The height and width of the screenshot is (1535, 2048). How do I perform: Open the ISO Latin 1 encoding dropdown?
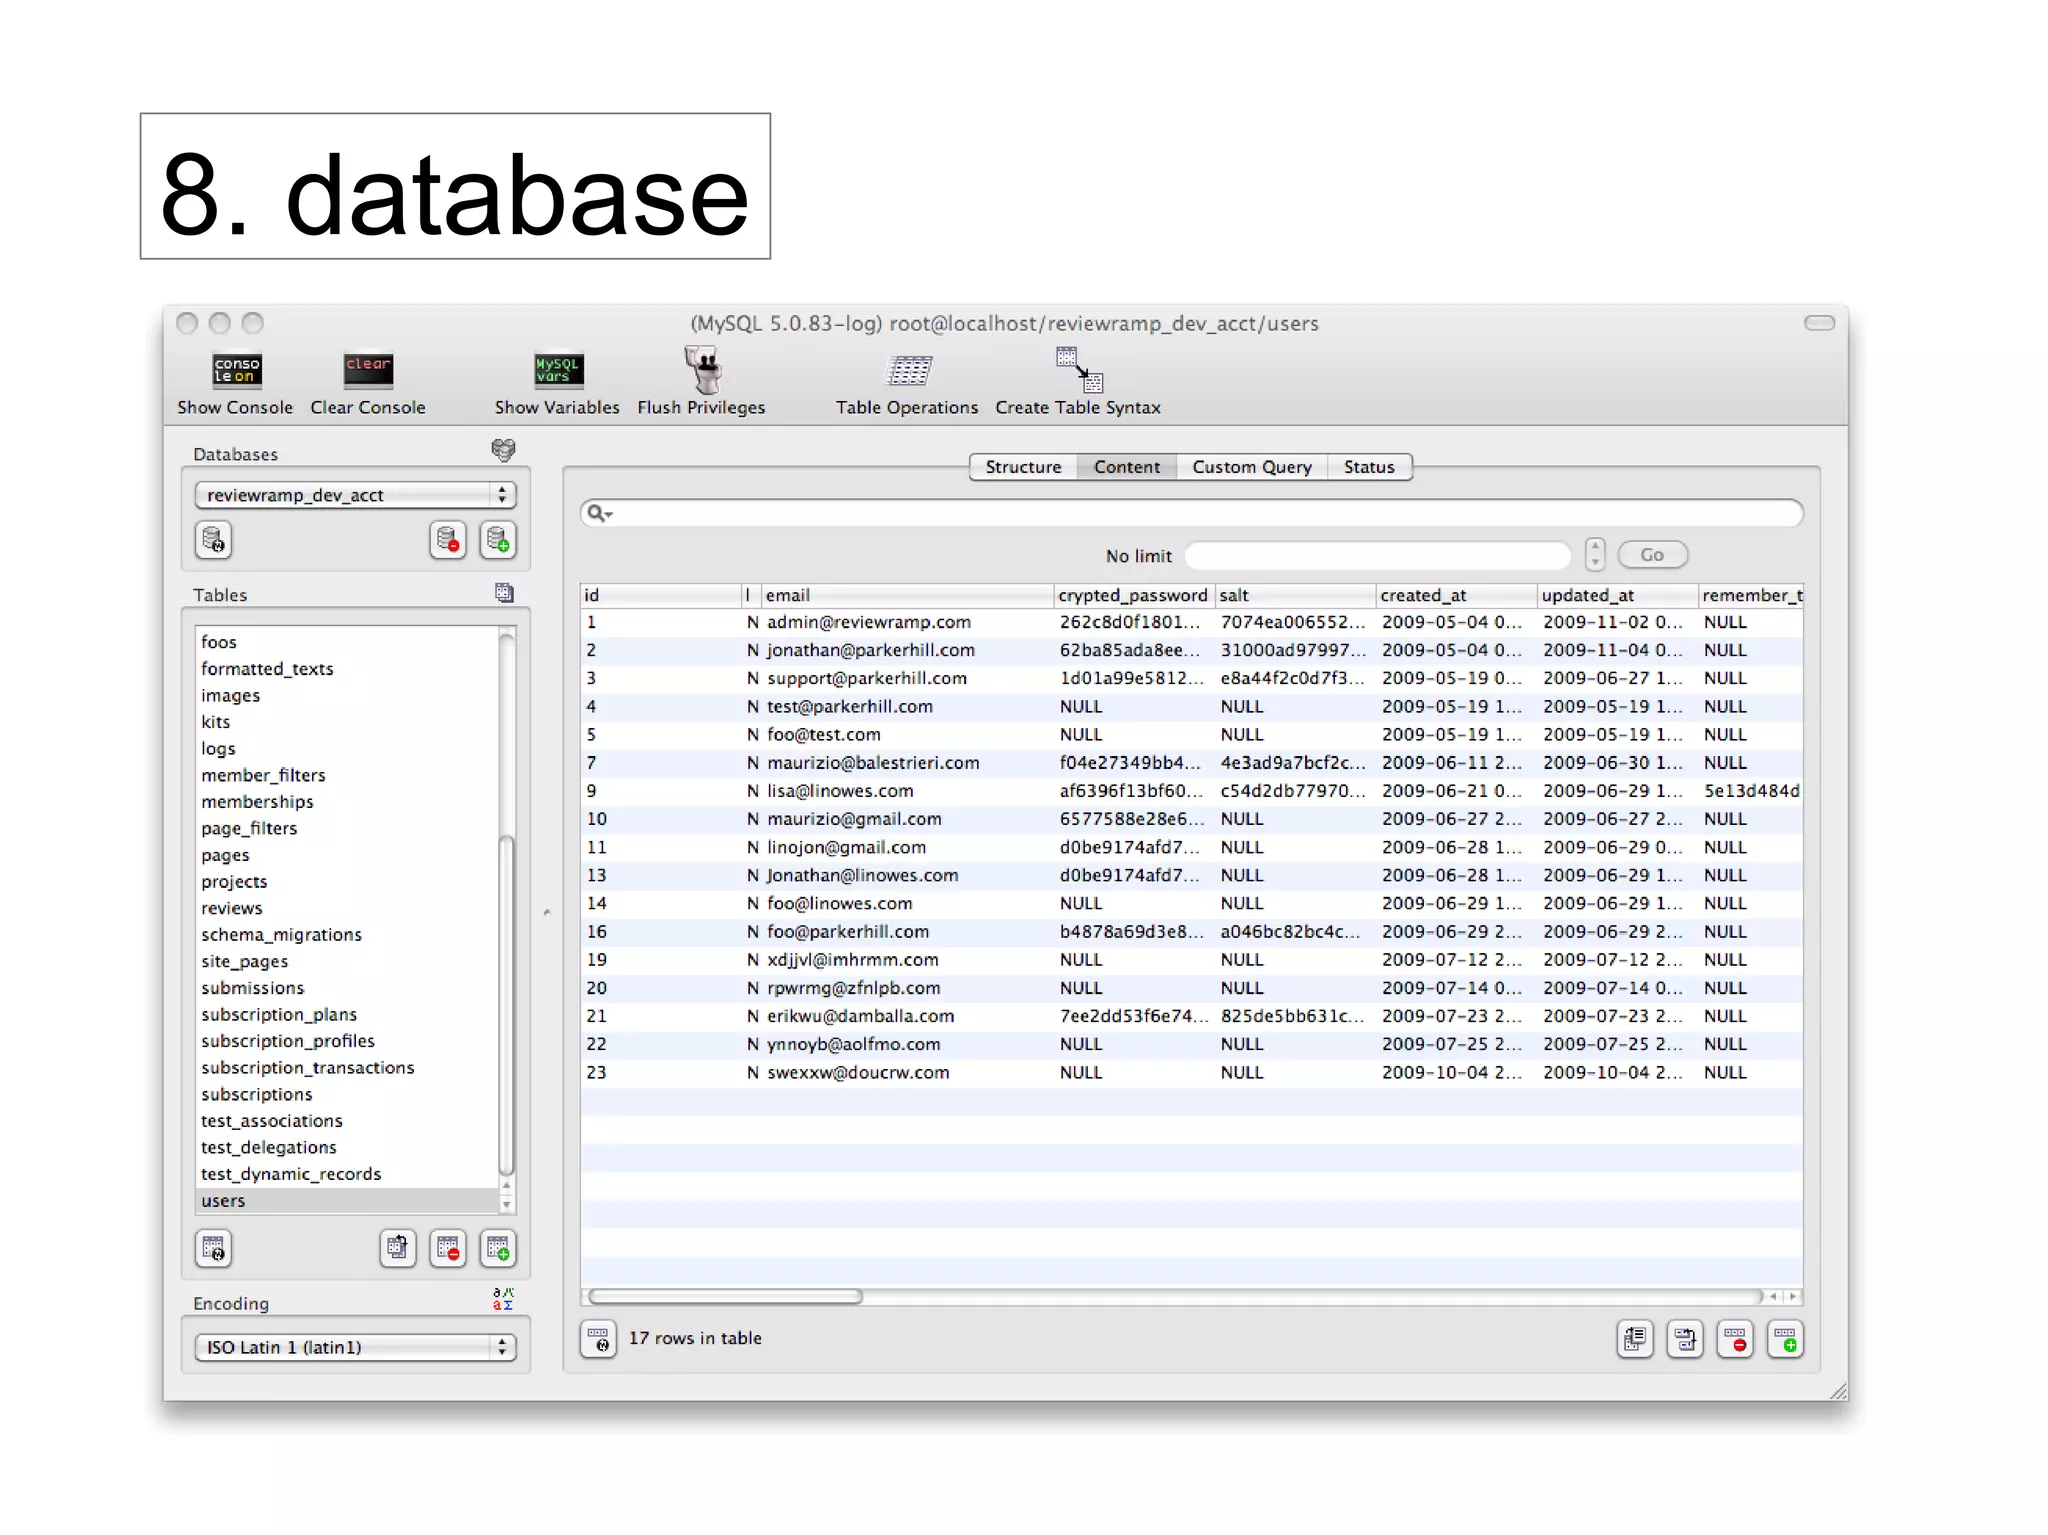(355, 1347)
